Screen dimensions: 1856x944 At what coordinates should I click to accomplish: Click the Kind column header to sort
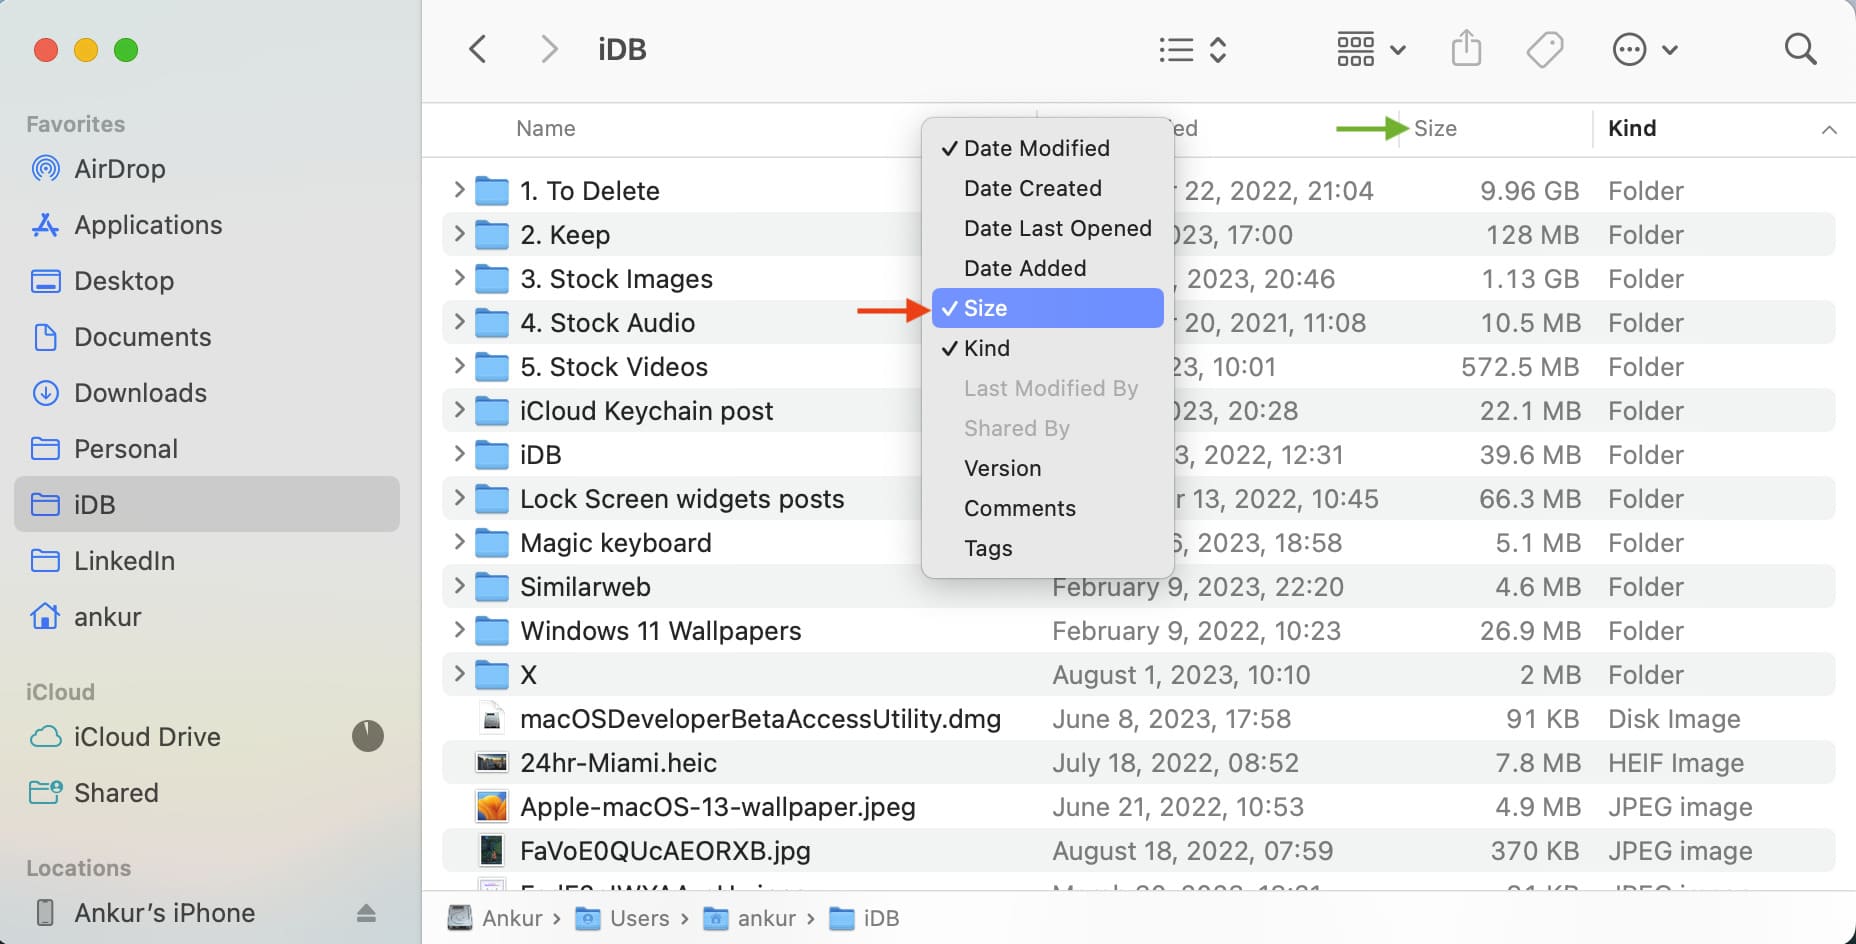pyautogui.click(x=1632, y=128)
